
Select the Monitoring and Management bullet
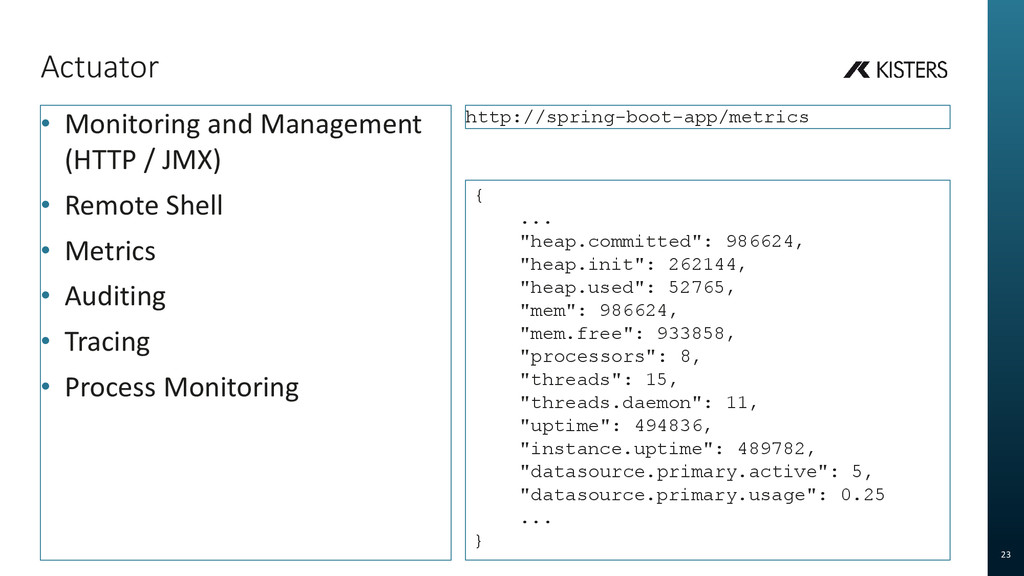coord(243,142)
